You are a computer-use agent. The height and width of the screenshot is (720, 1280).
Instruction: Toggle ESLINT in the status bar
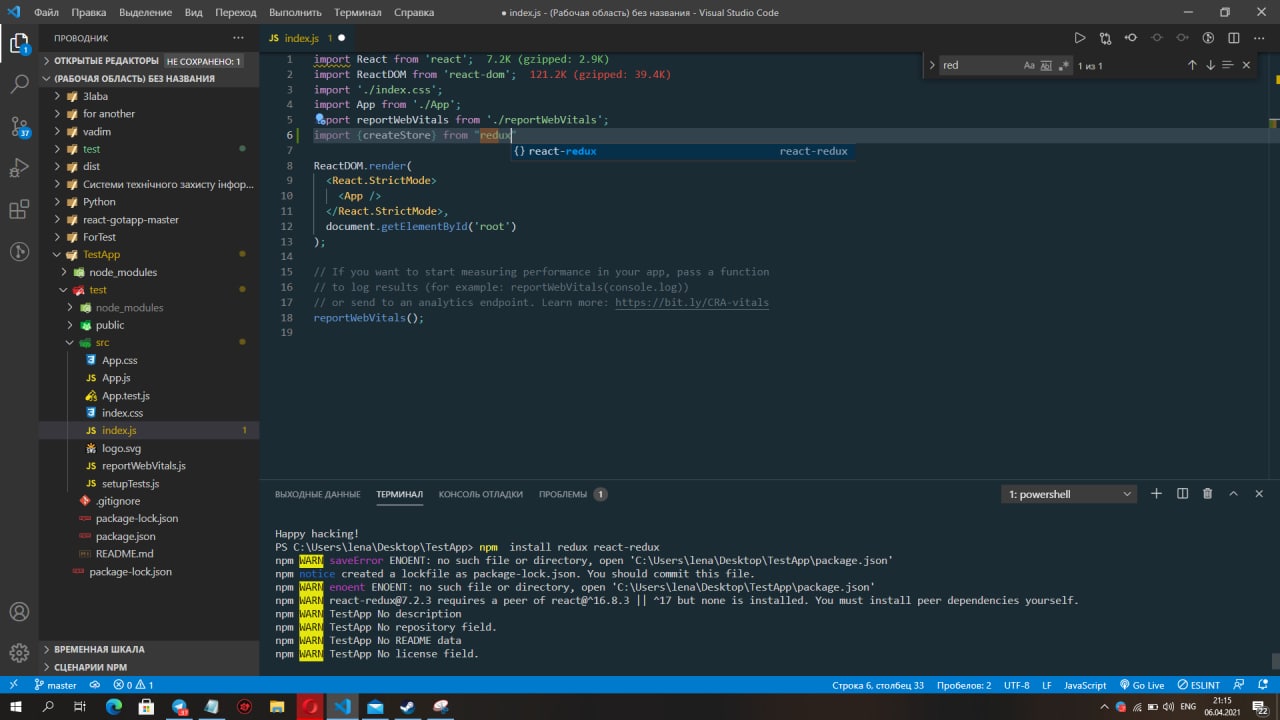point(1198,685)
